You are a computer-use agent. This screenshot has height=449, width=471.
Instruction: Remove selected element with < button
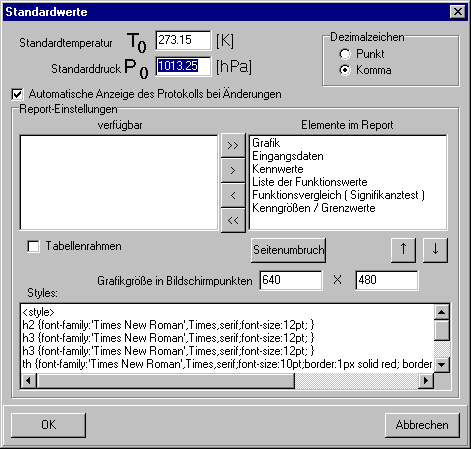(x=233, y=195)
